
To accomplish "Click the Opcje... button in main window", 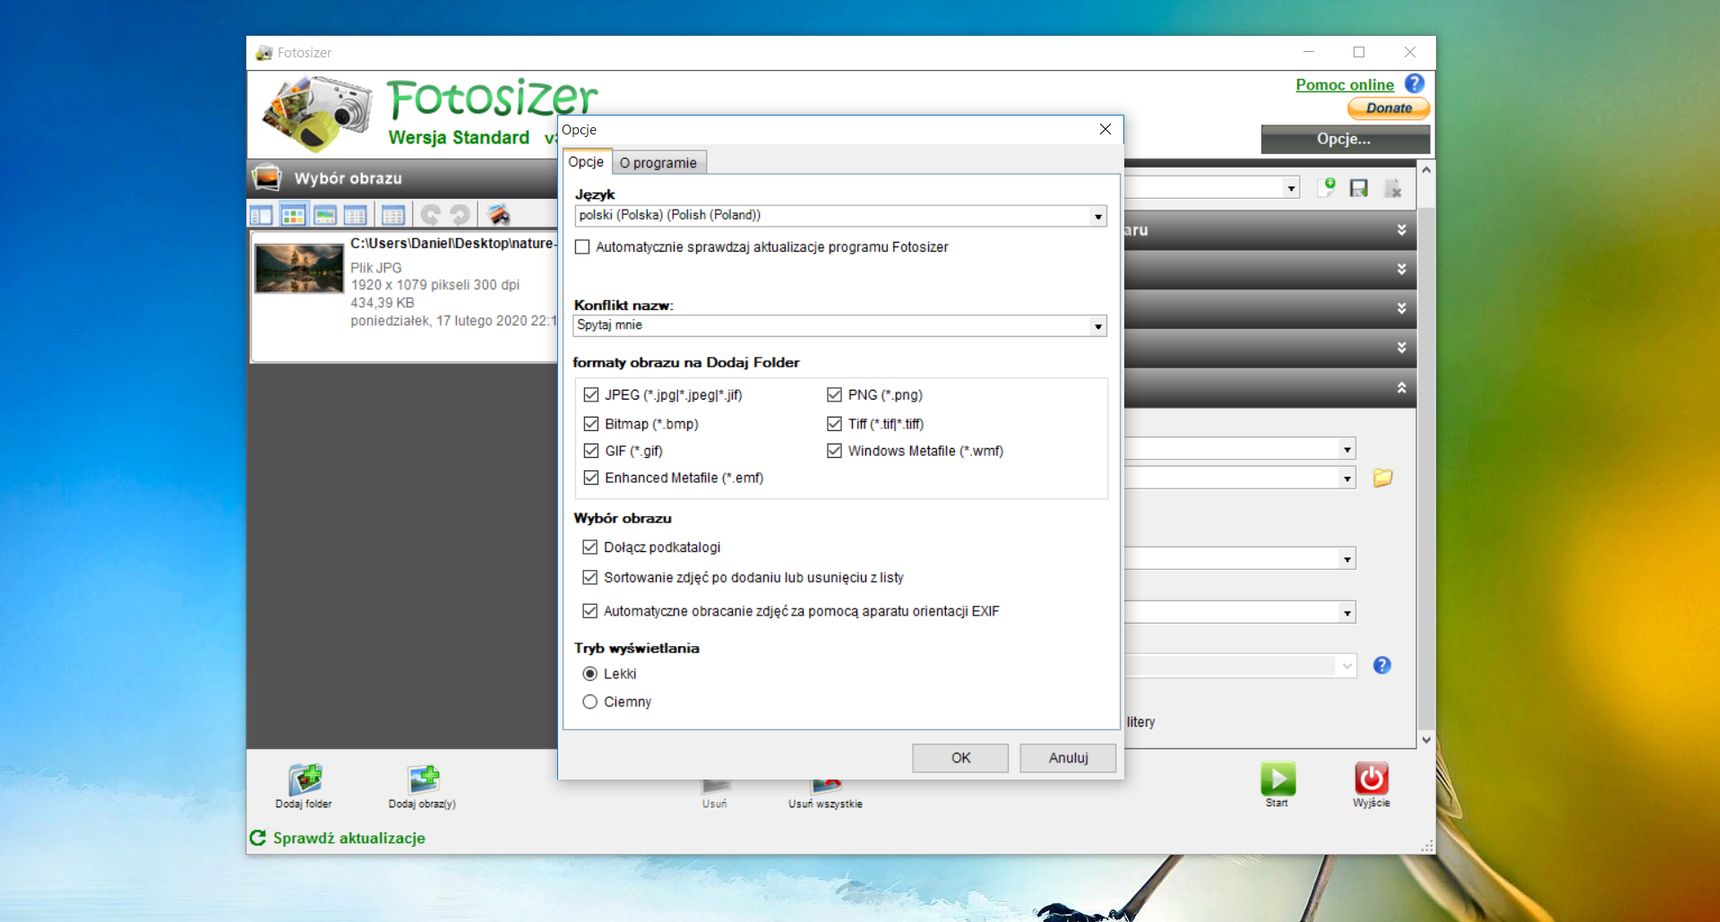I will point(1345,139).
